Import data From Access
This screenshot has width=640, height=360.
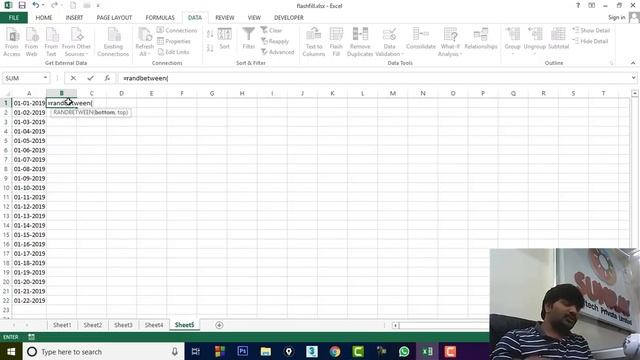(x=12, y=42)
